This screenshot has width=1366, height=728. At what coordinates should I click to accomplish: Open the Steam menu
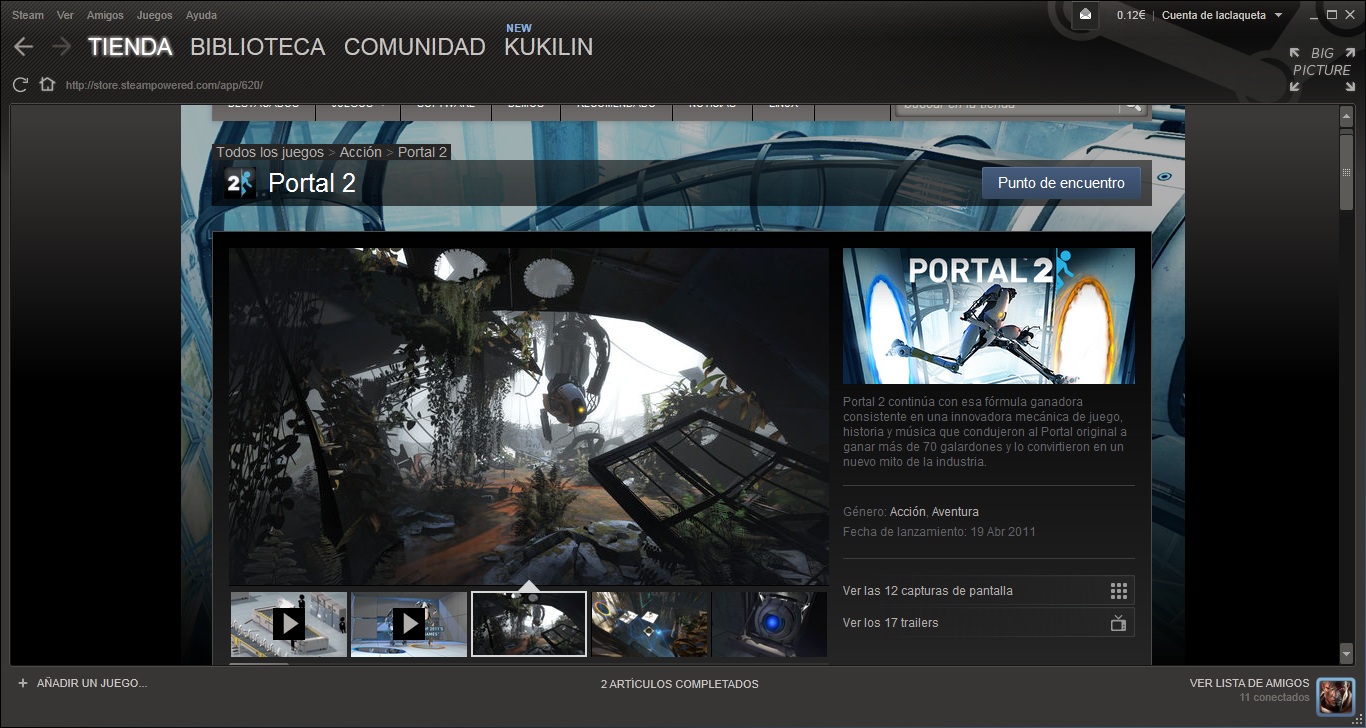coord(28,15)
